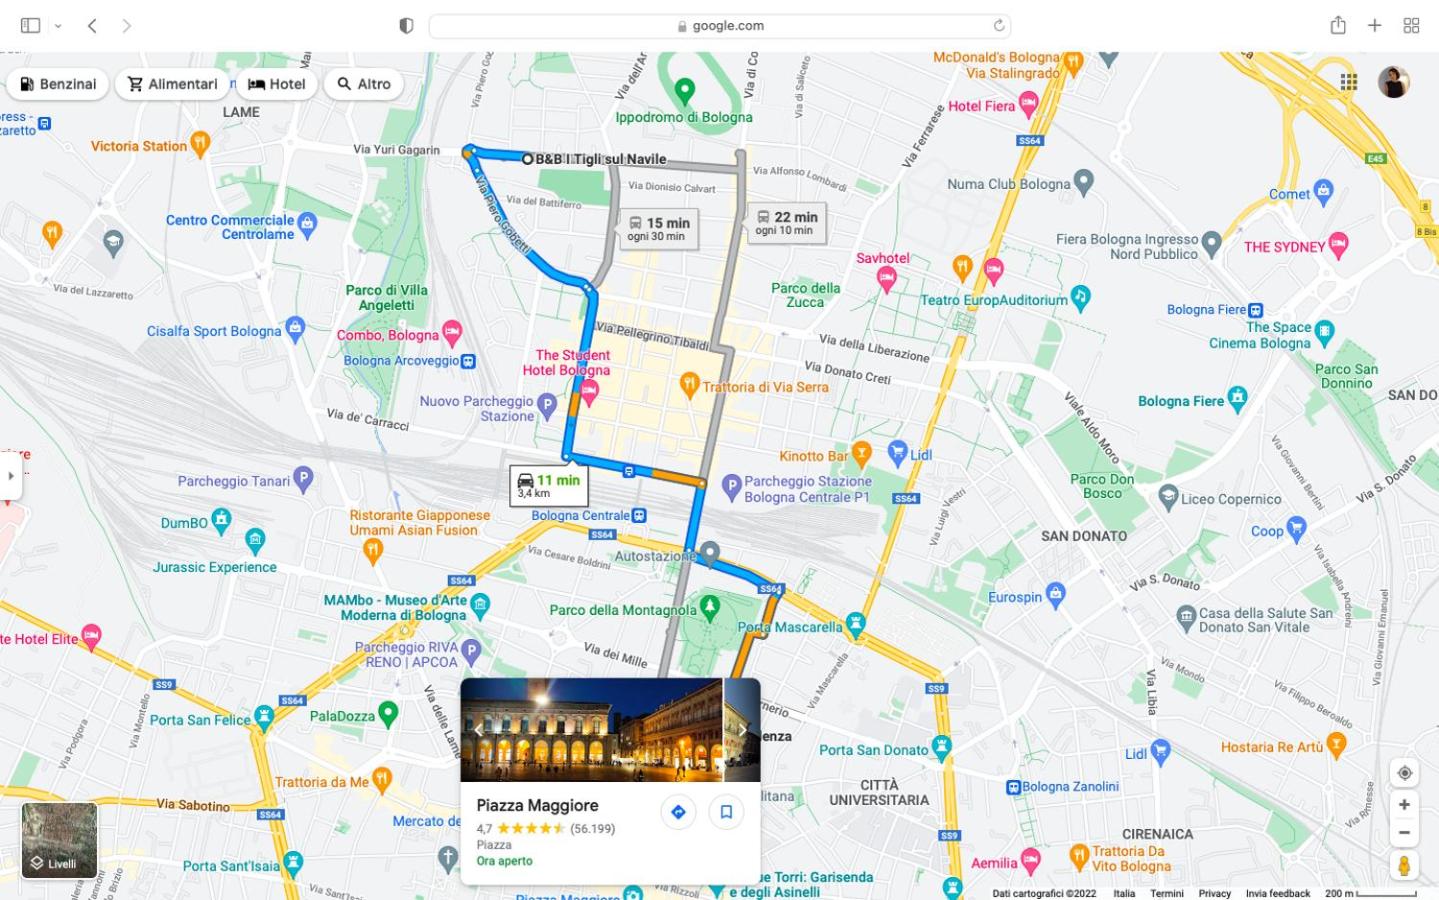The width and height of the screenshot is (1439, 900).
Task: Zoom out the map with the minus button
Action: pyautogui.click(x=1404, y=832)
